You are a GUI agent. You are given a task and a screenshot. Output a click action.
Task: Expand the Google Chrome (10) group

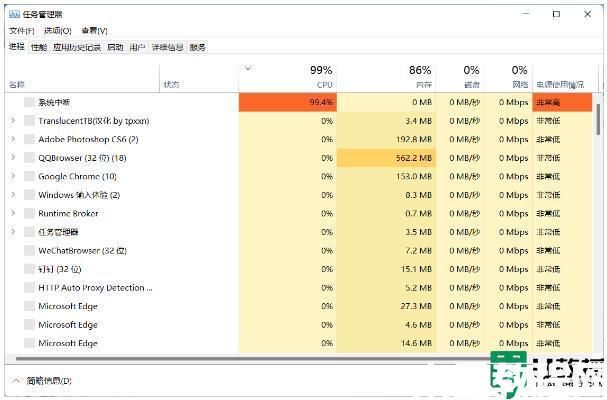(13, 177)
